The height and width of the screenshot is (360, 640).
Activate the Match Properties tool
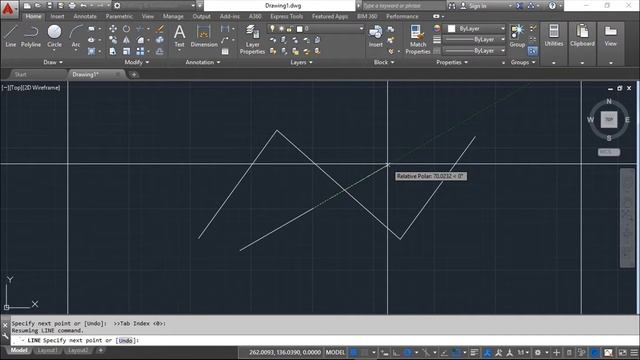(418, 39)
